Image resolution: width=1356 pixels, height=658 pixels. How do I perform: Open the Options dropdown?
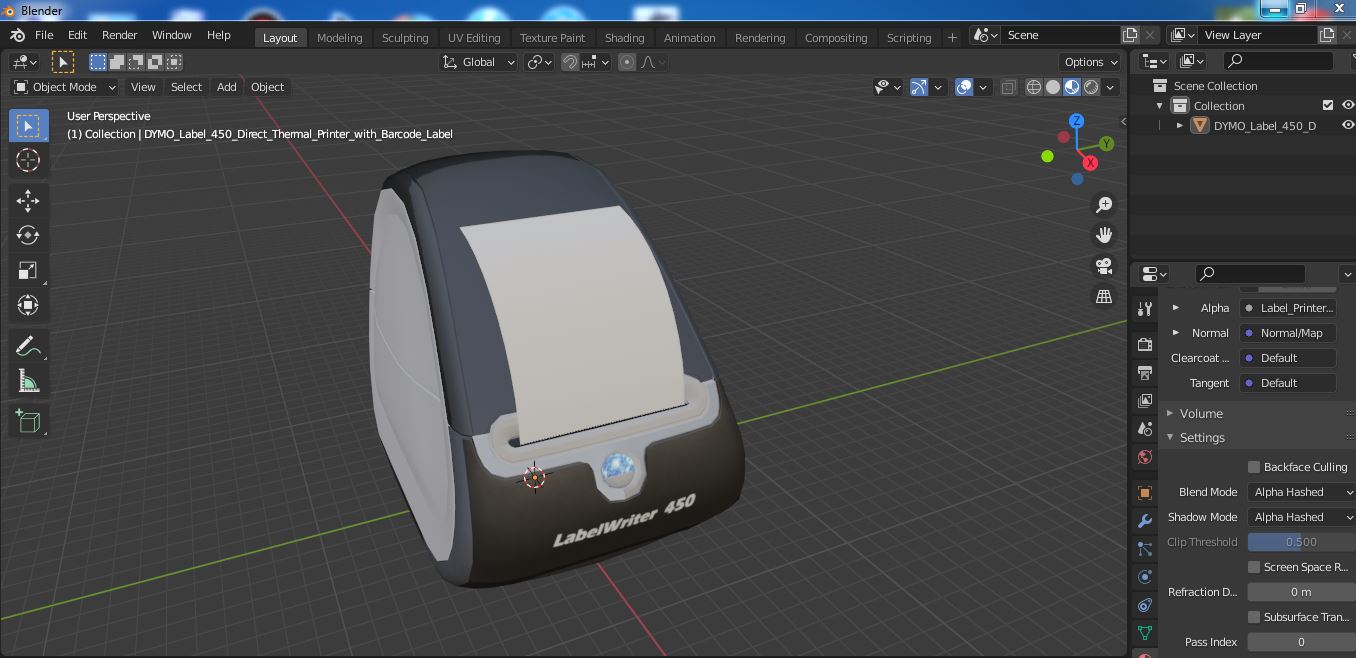tap(1091, 62)
